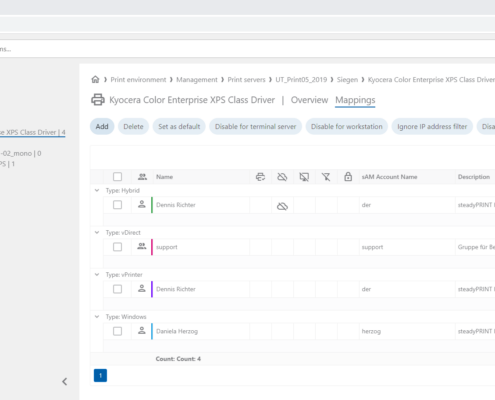Click the Type: Windows group label

126,317
